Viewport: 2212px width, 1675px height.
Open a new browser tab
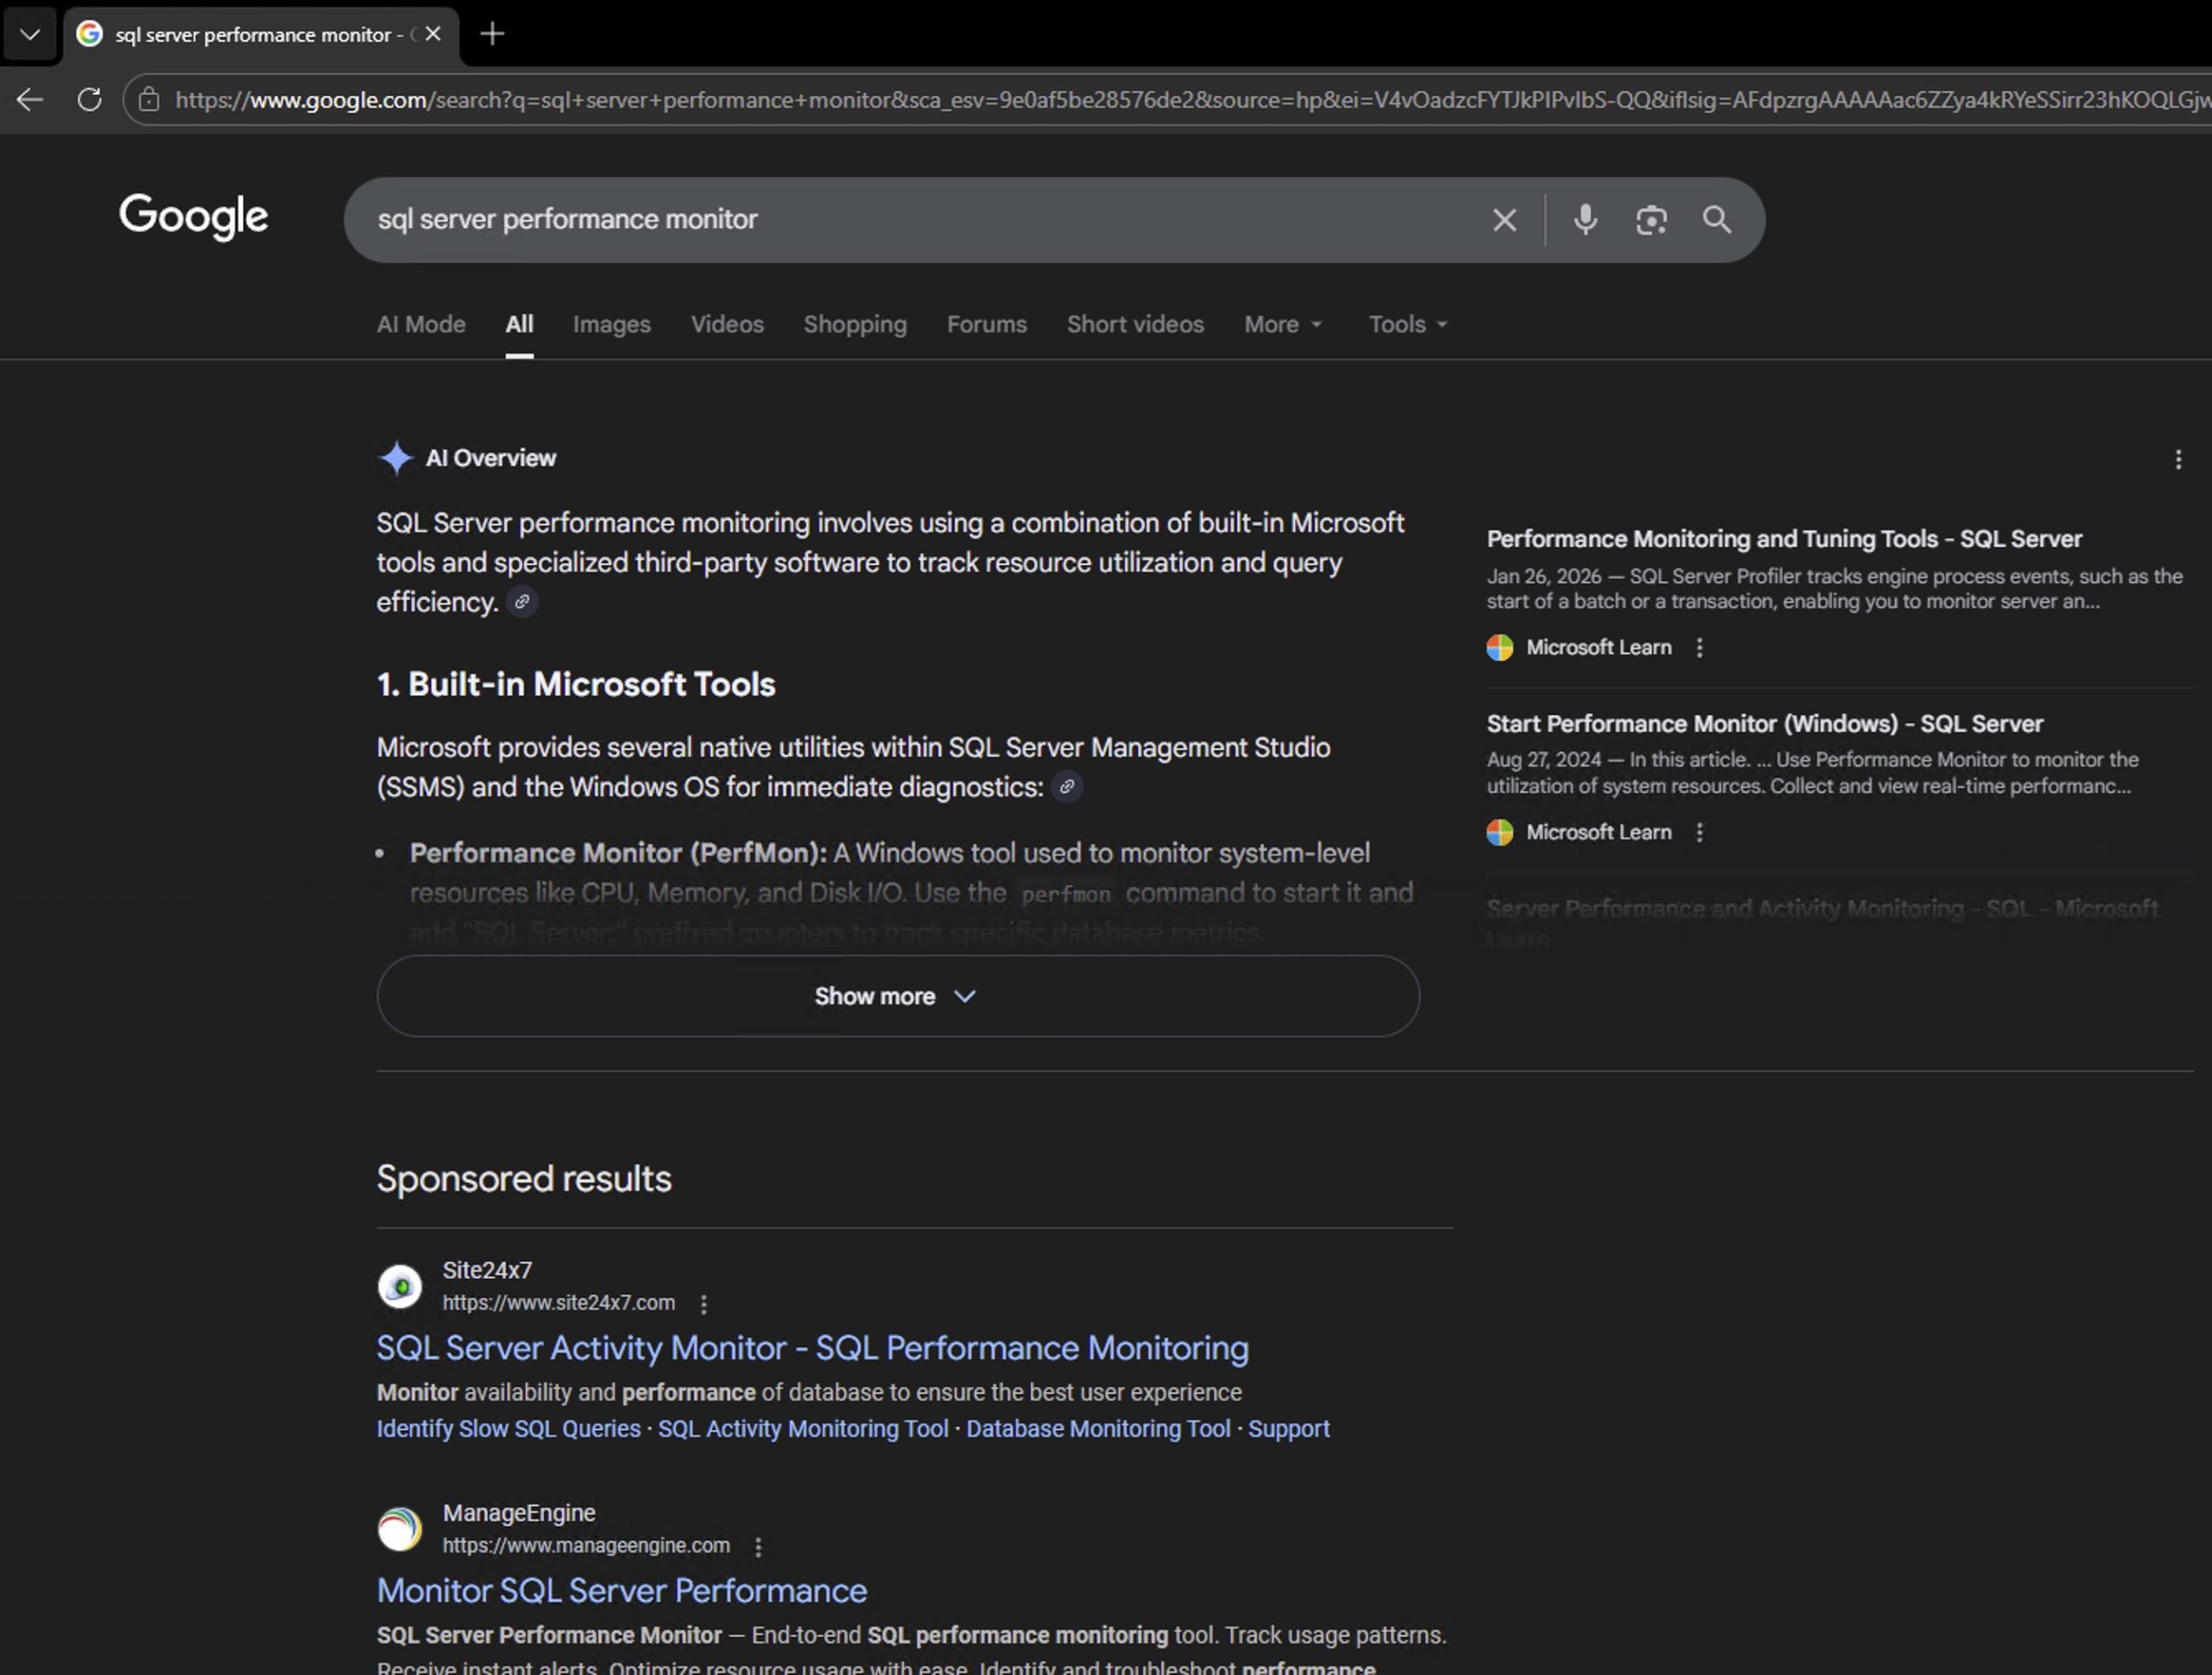[x=492, y=34]
